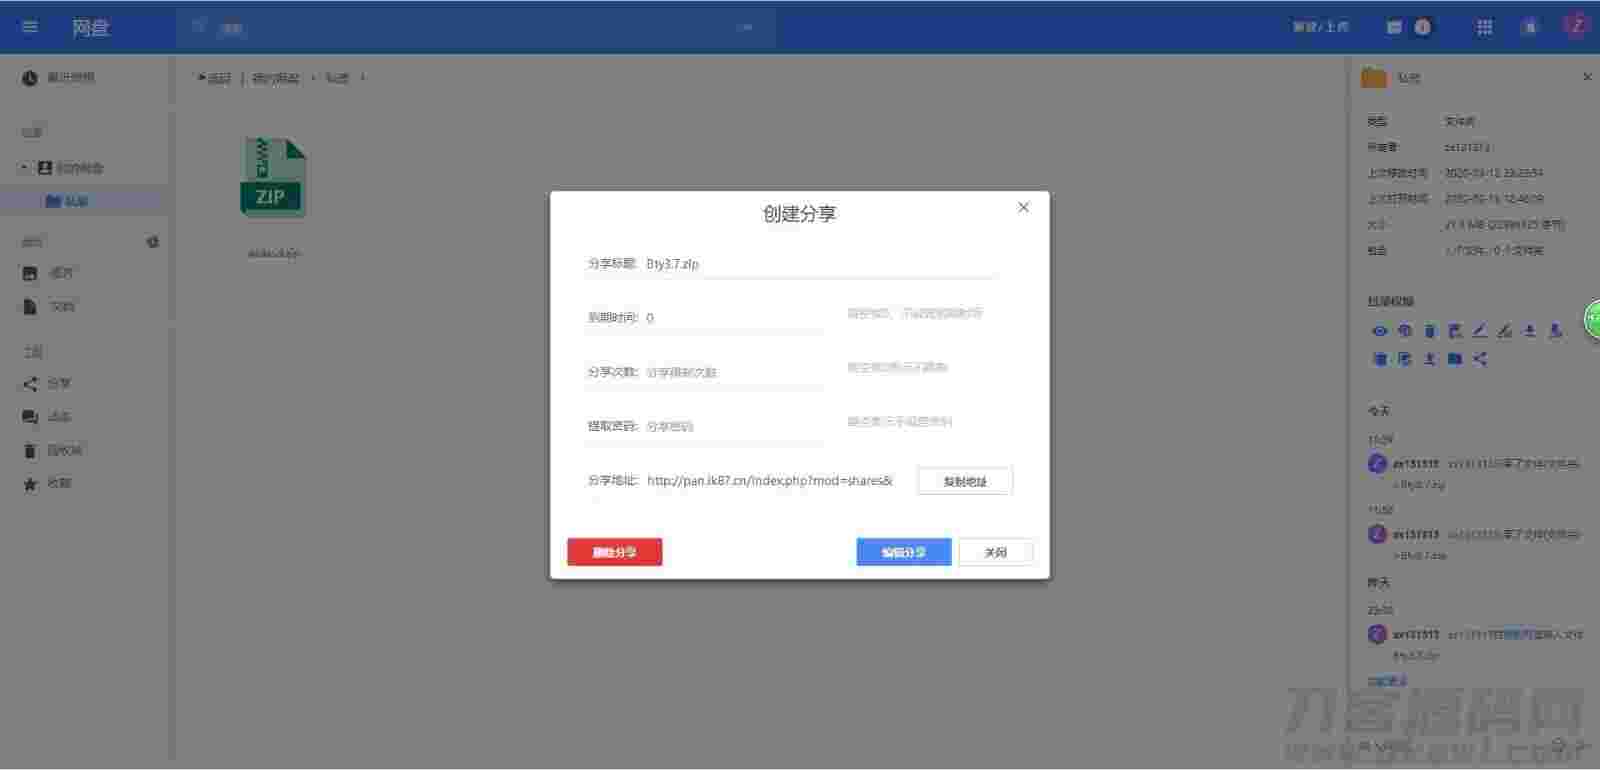
Task: Close the folder details panel on the right
Action: (1587, 77)
